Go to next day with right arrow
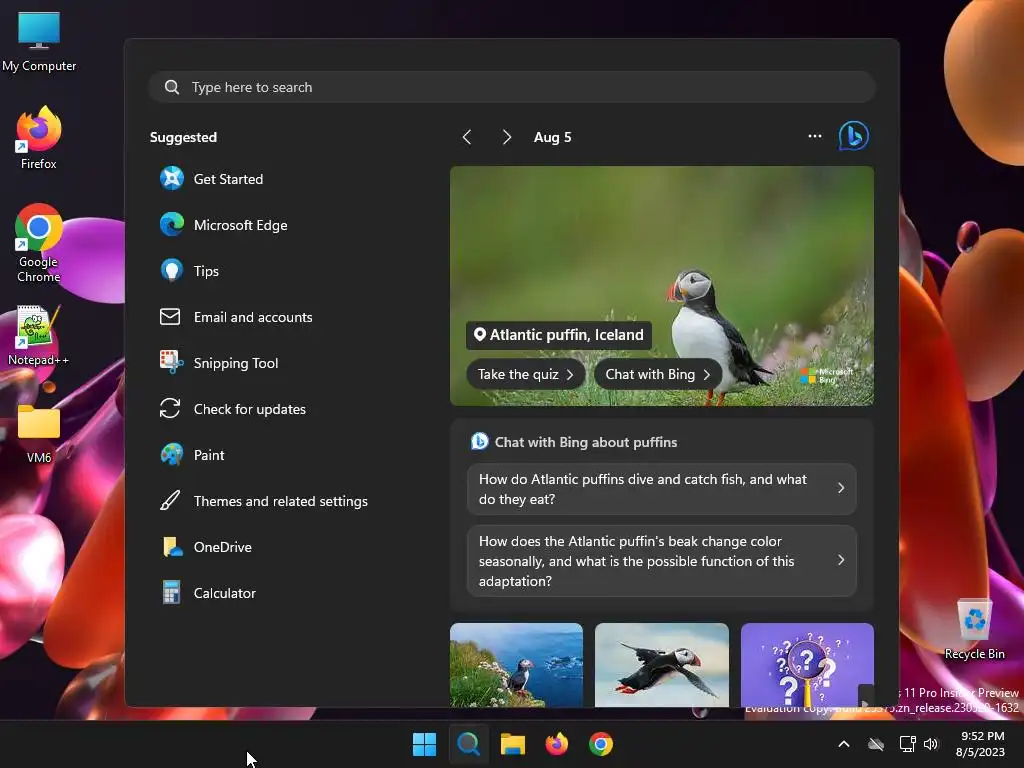This screenshot has width=1024, height=768. point(507,137)
